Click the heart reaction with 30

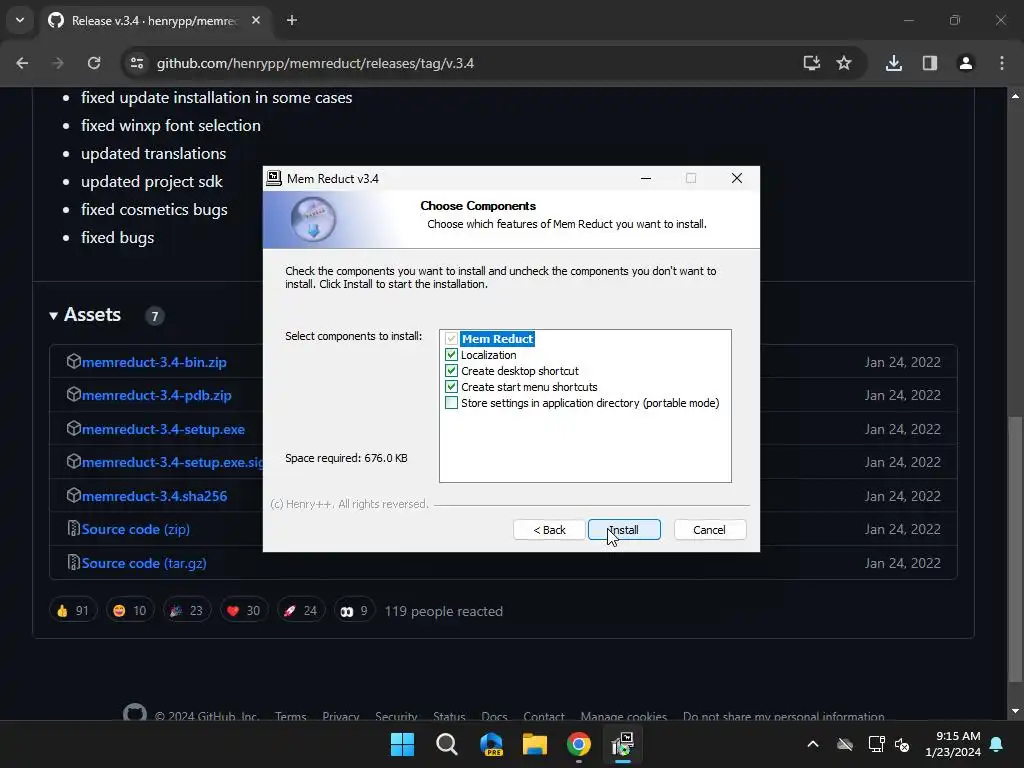point(243,611)
